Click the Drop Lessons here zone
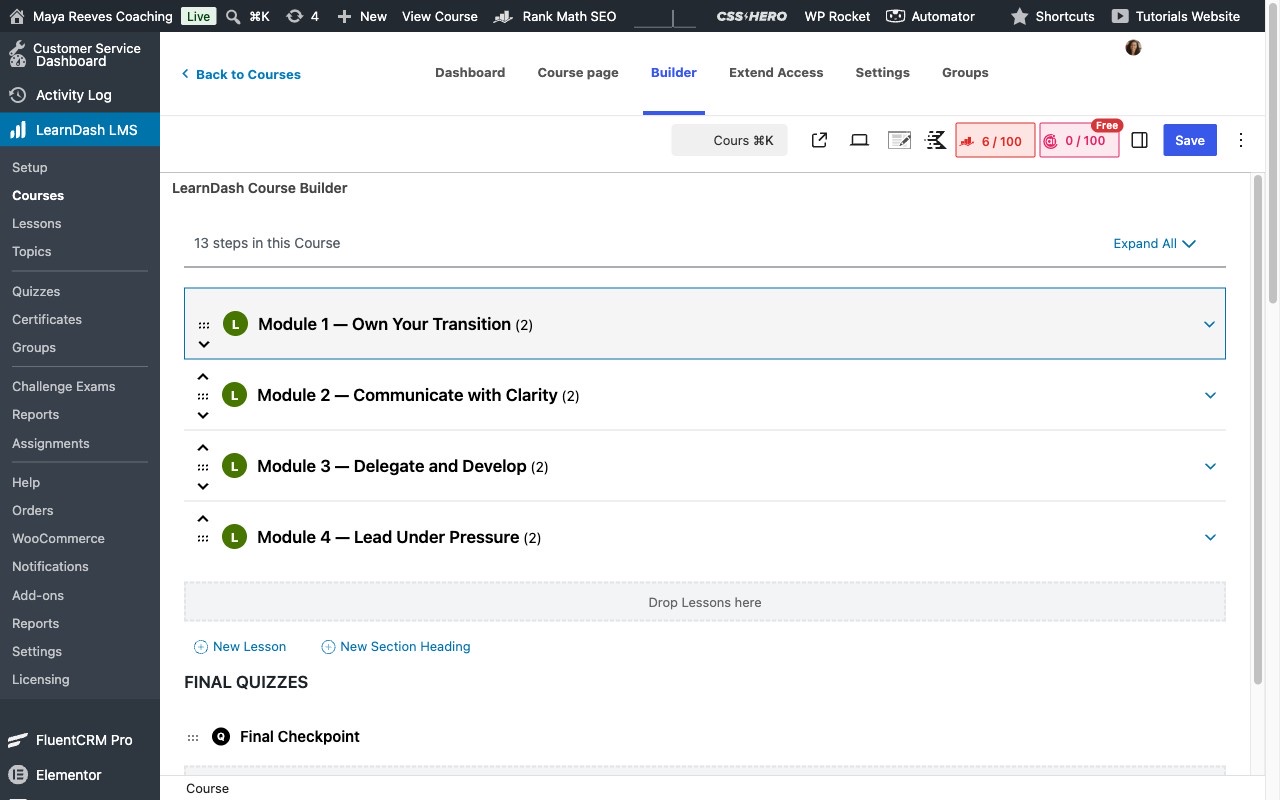 [x=705, y=602]
